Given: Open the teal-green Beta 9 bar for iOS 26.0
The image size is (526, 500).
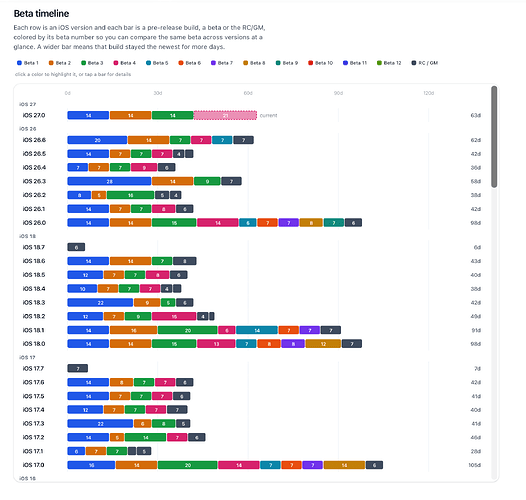Looking at the screenshot, I should tap(334, 222).
